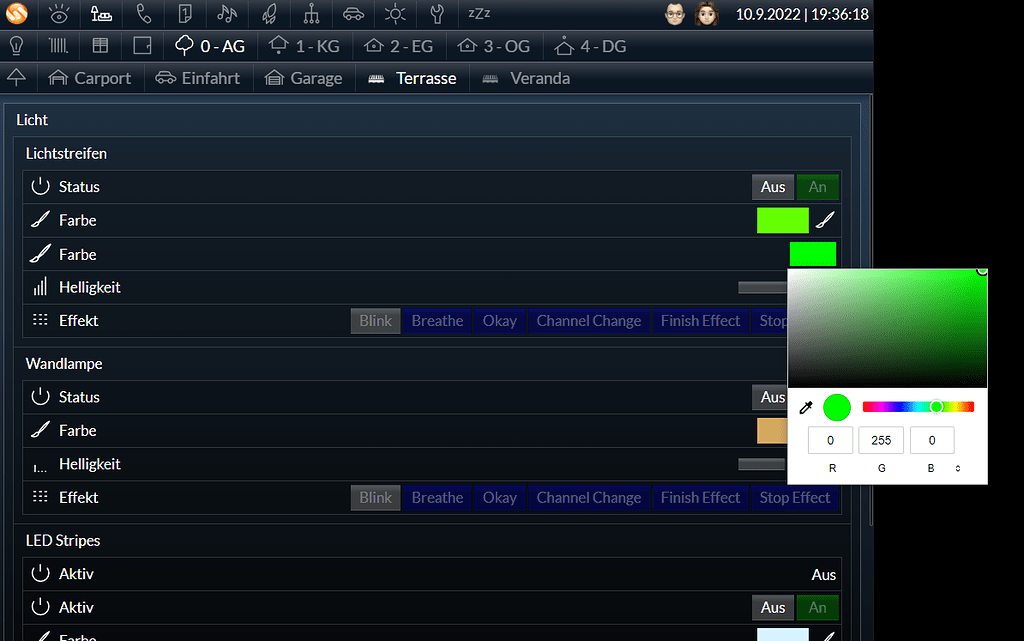
Task: Switch to floor 1 - KG
Action: tap(304, 46)
